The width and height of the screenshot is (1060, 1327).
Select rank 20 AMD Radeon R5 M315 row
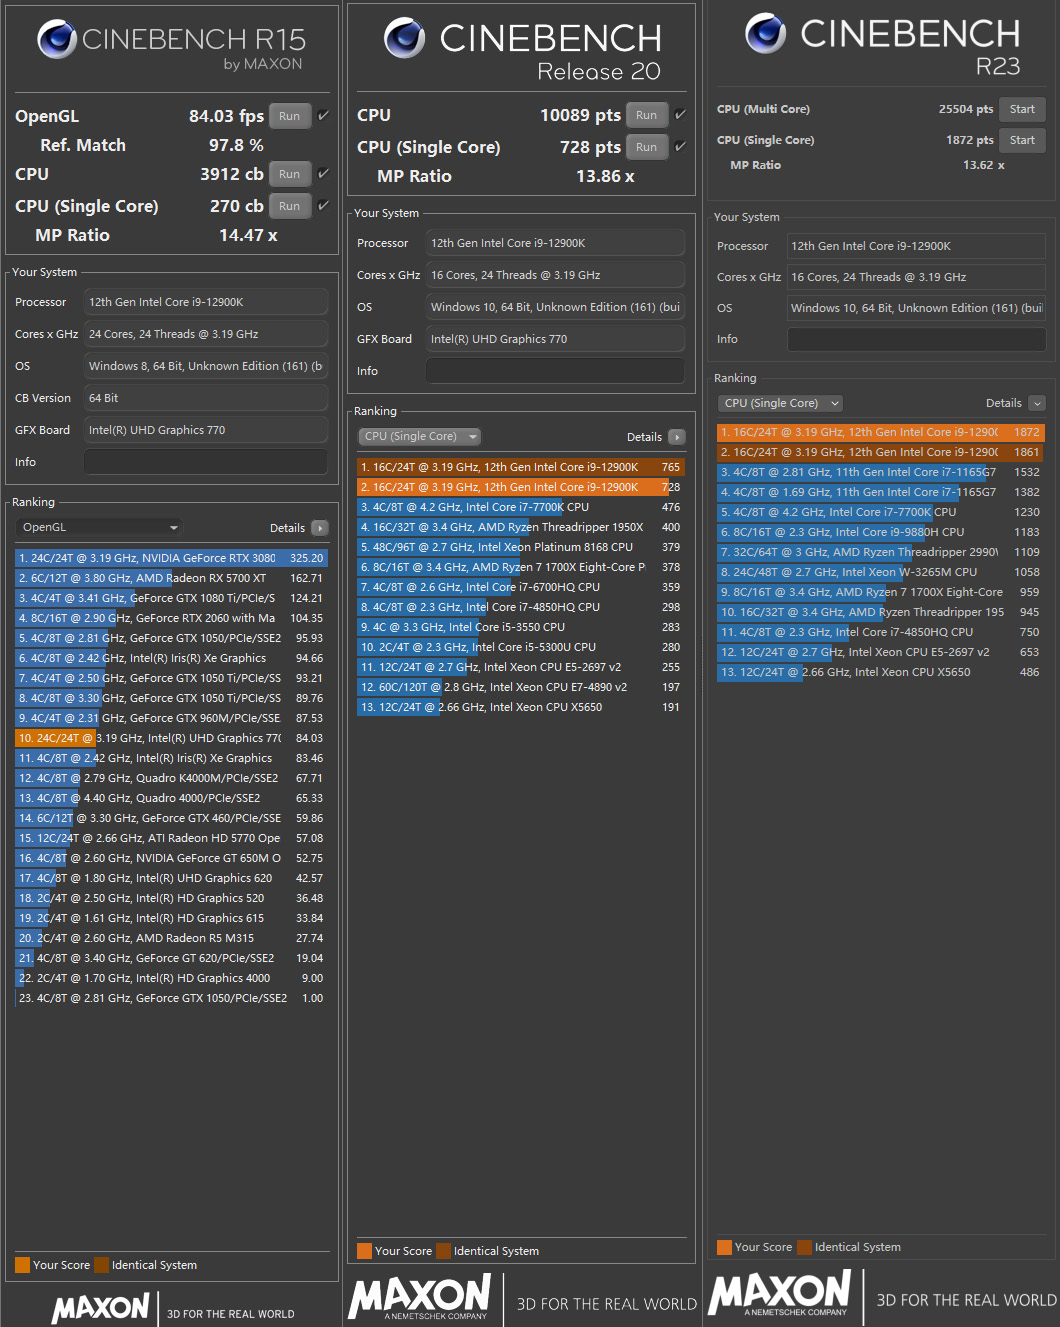171,938
